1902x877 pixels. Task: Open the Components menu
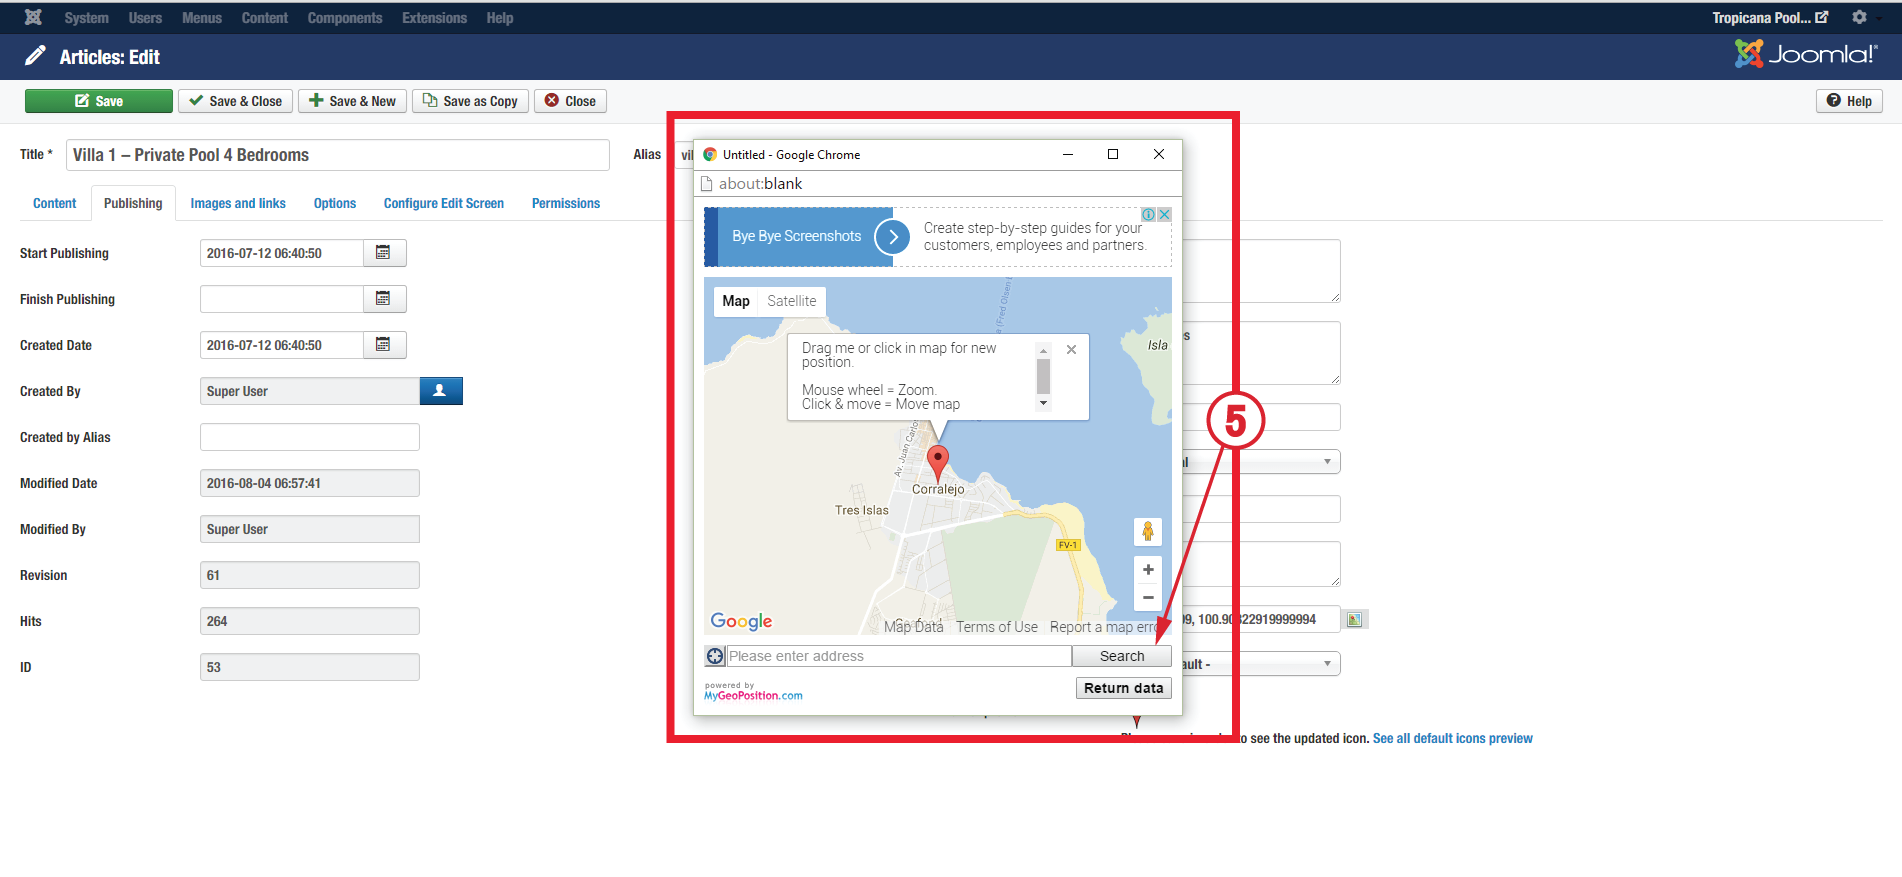(x=345, y=18)
